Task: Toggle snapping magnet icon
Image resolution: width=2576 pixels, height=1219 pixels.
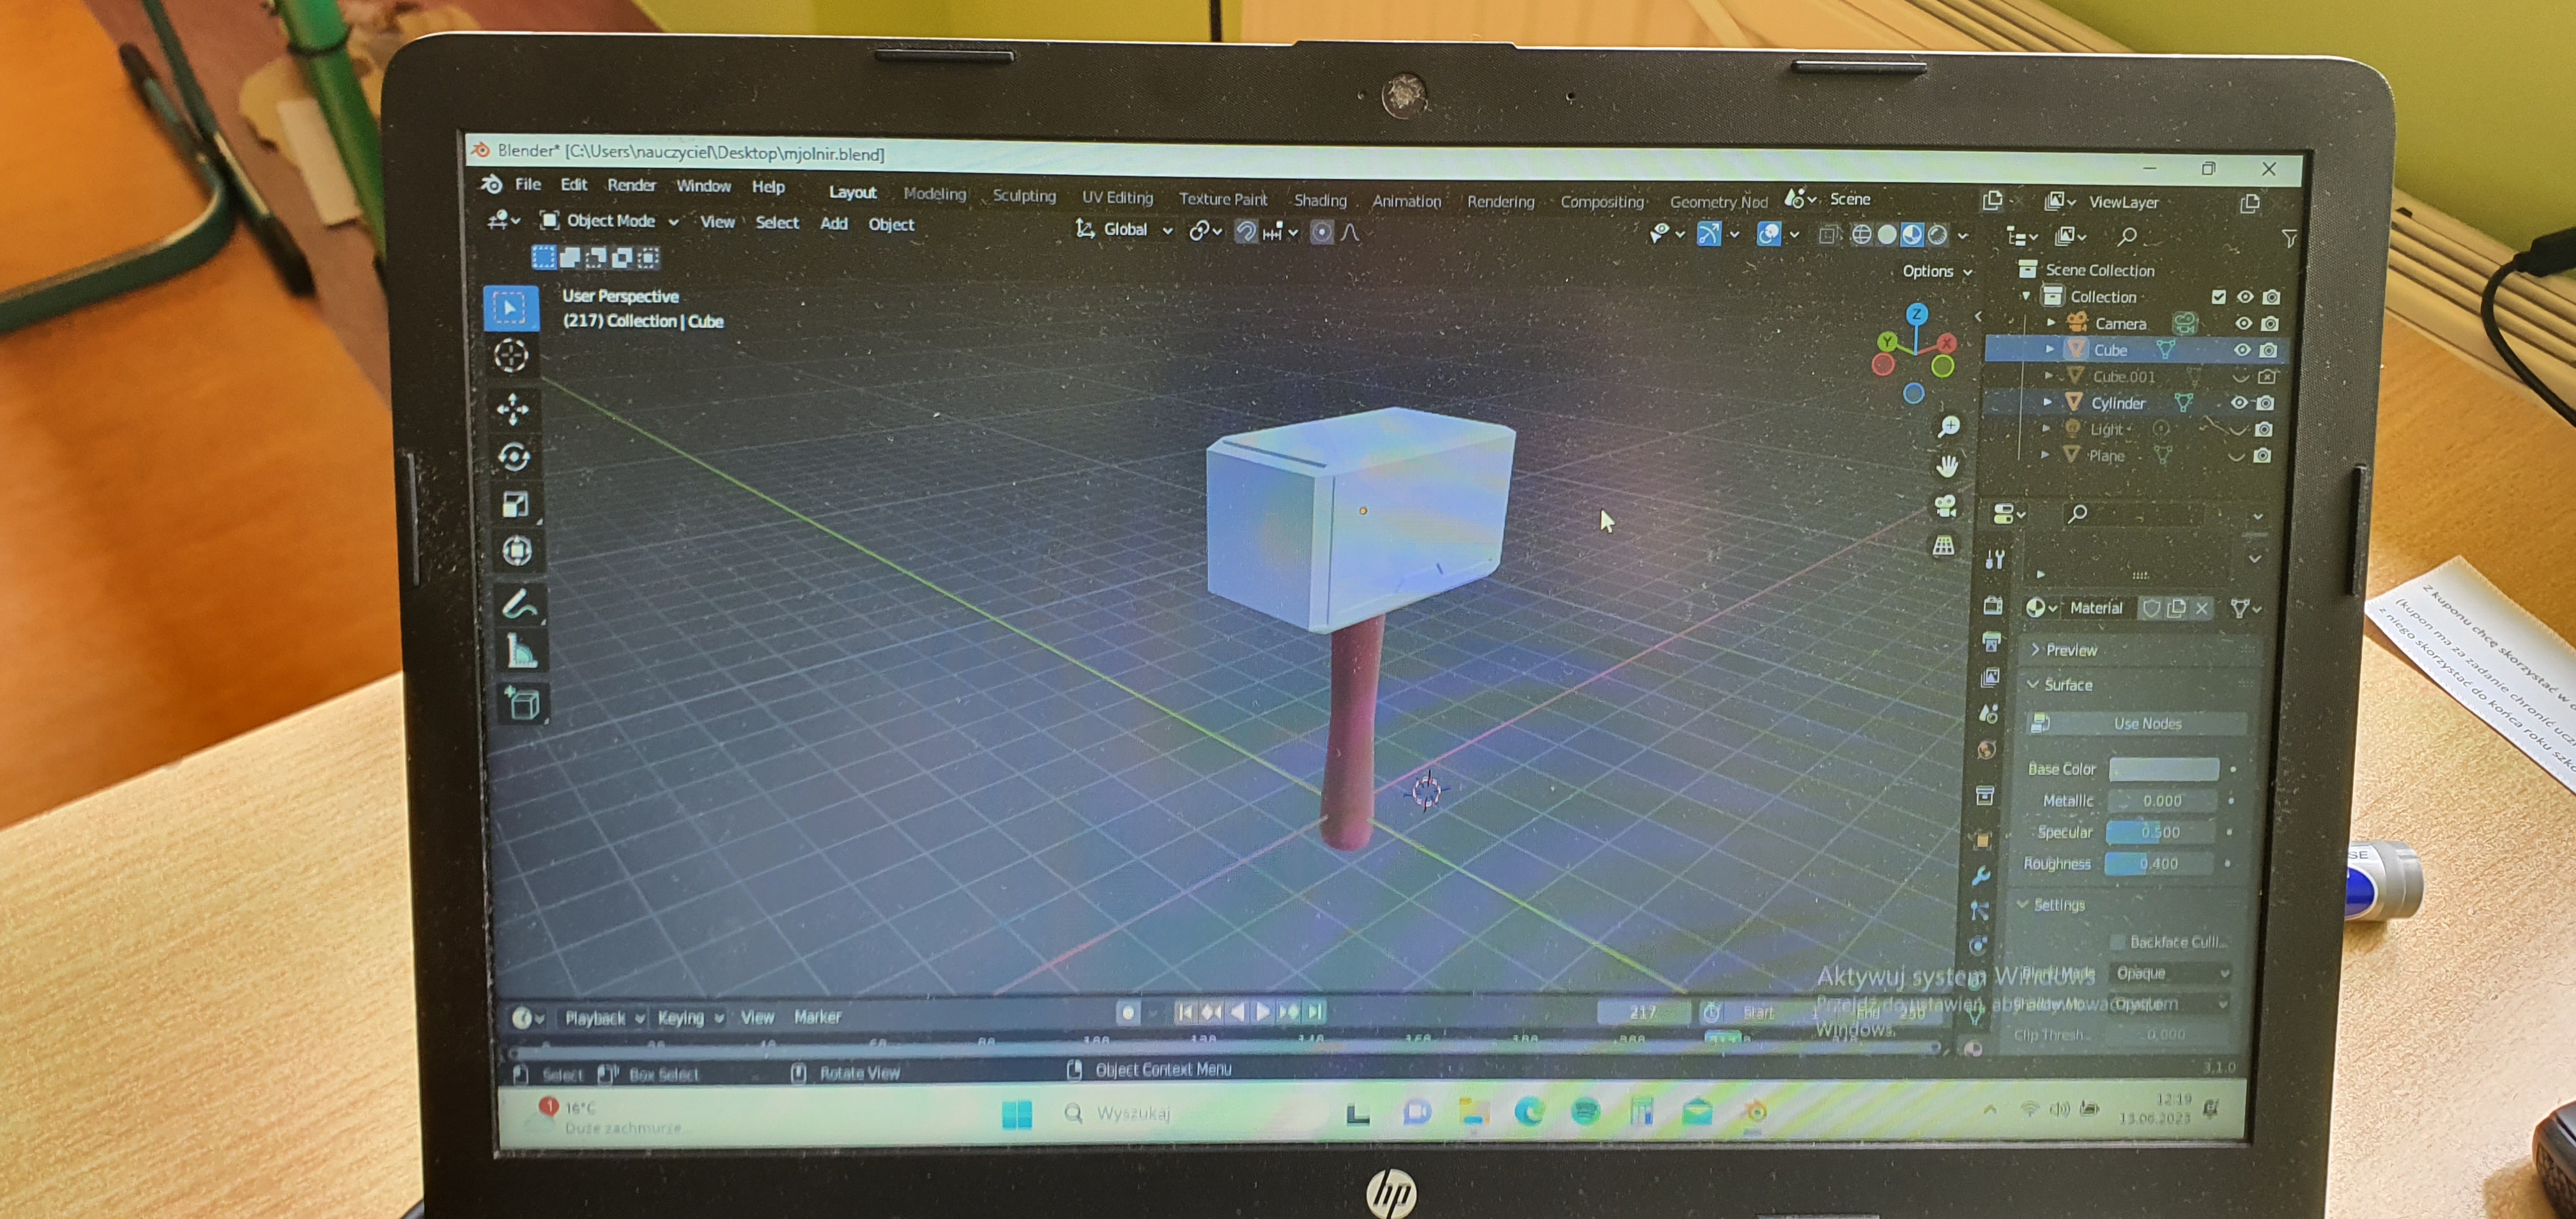Action: [1246, 232]
